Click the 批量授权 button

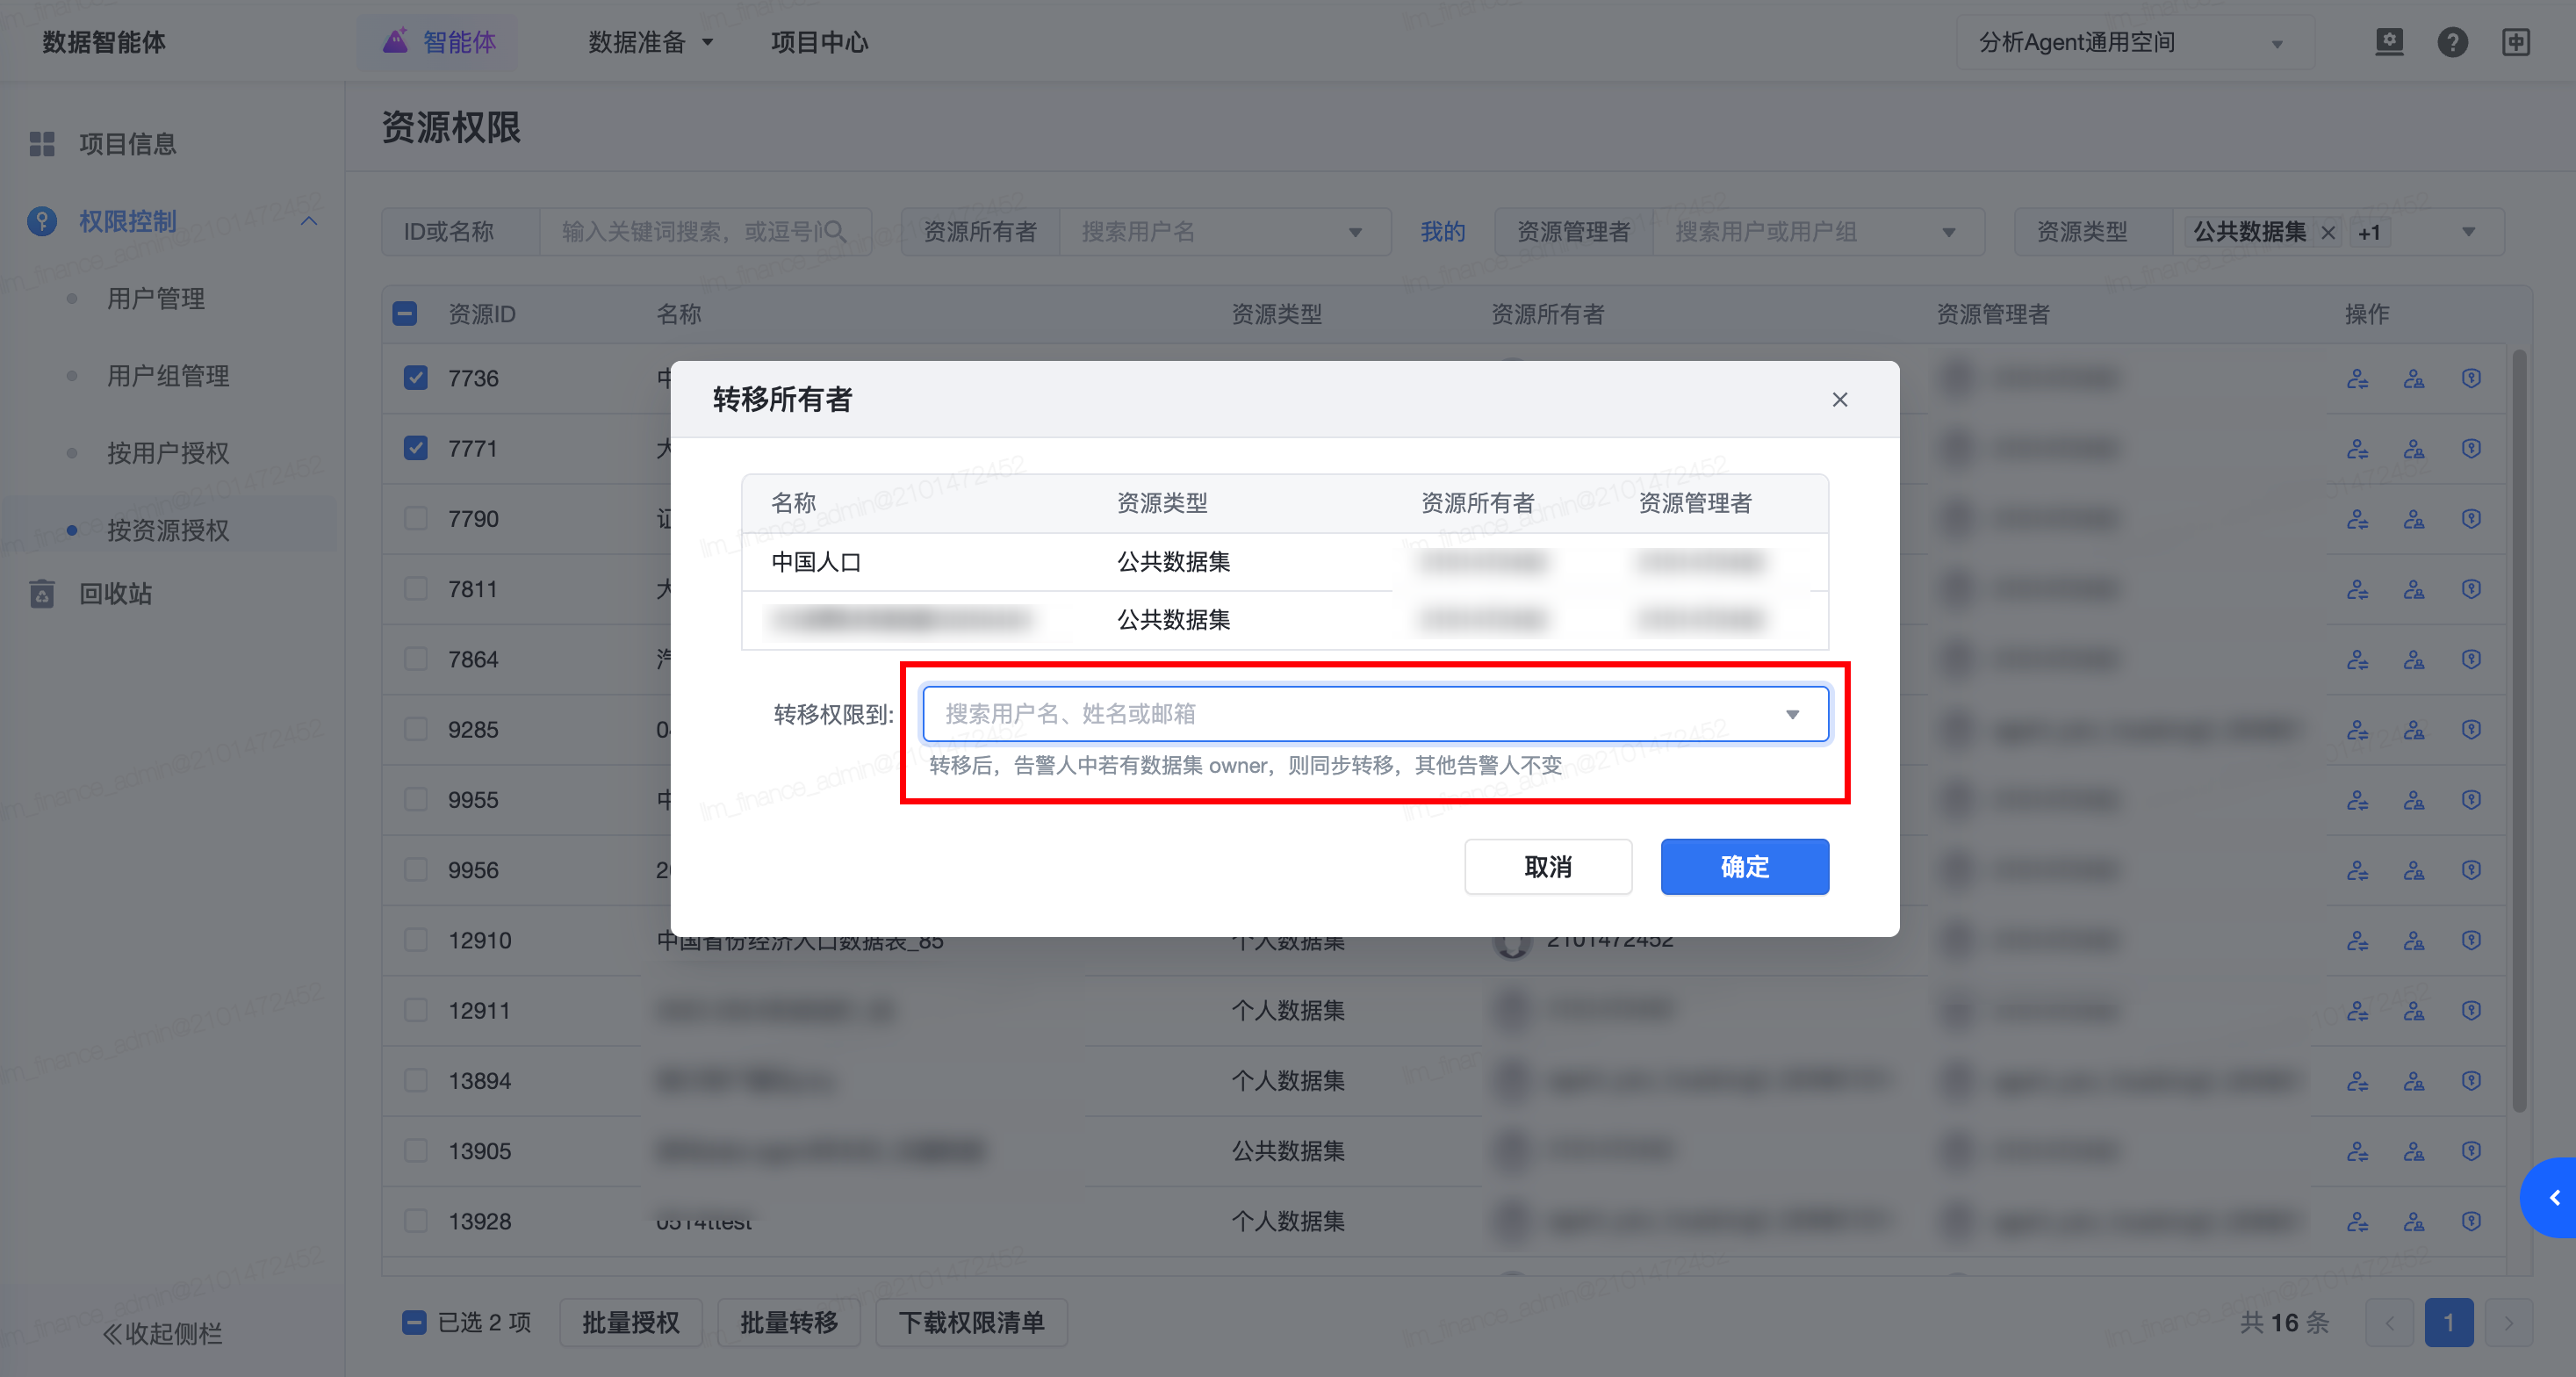tap(631, 1323)
